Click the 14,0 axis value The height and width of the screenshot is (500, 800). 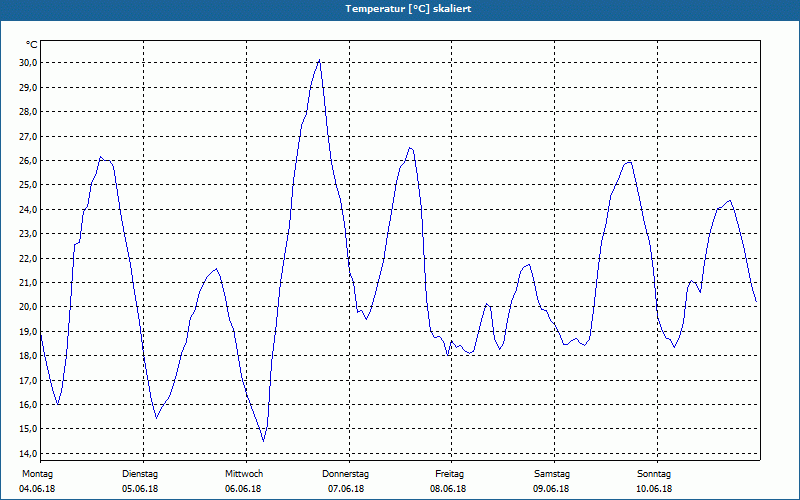pos(28,453)
